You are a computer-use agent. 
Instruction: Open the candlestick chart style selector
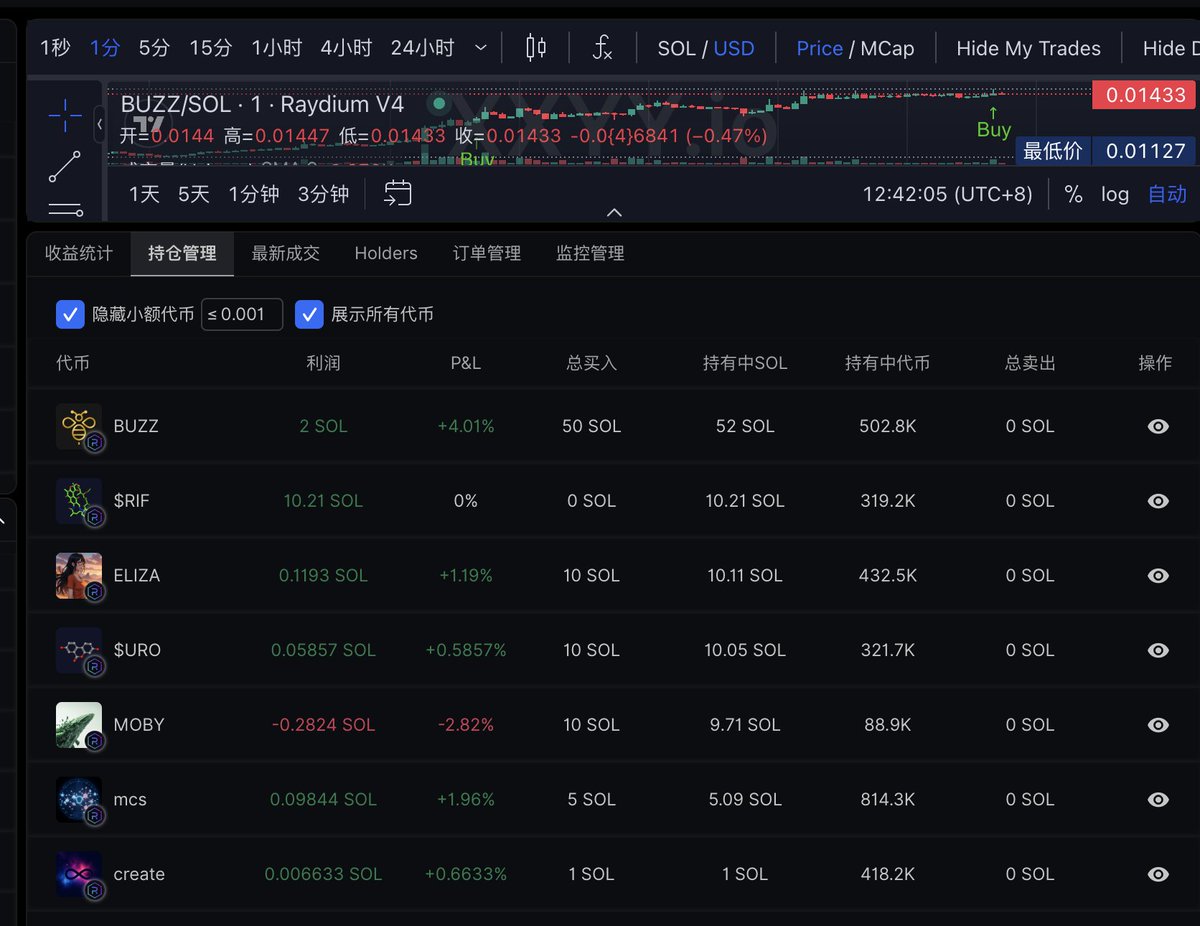534,47
